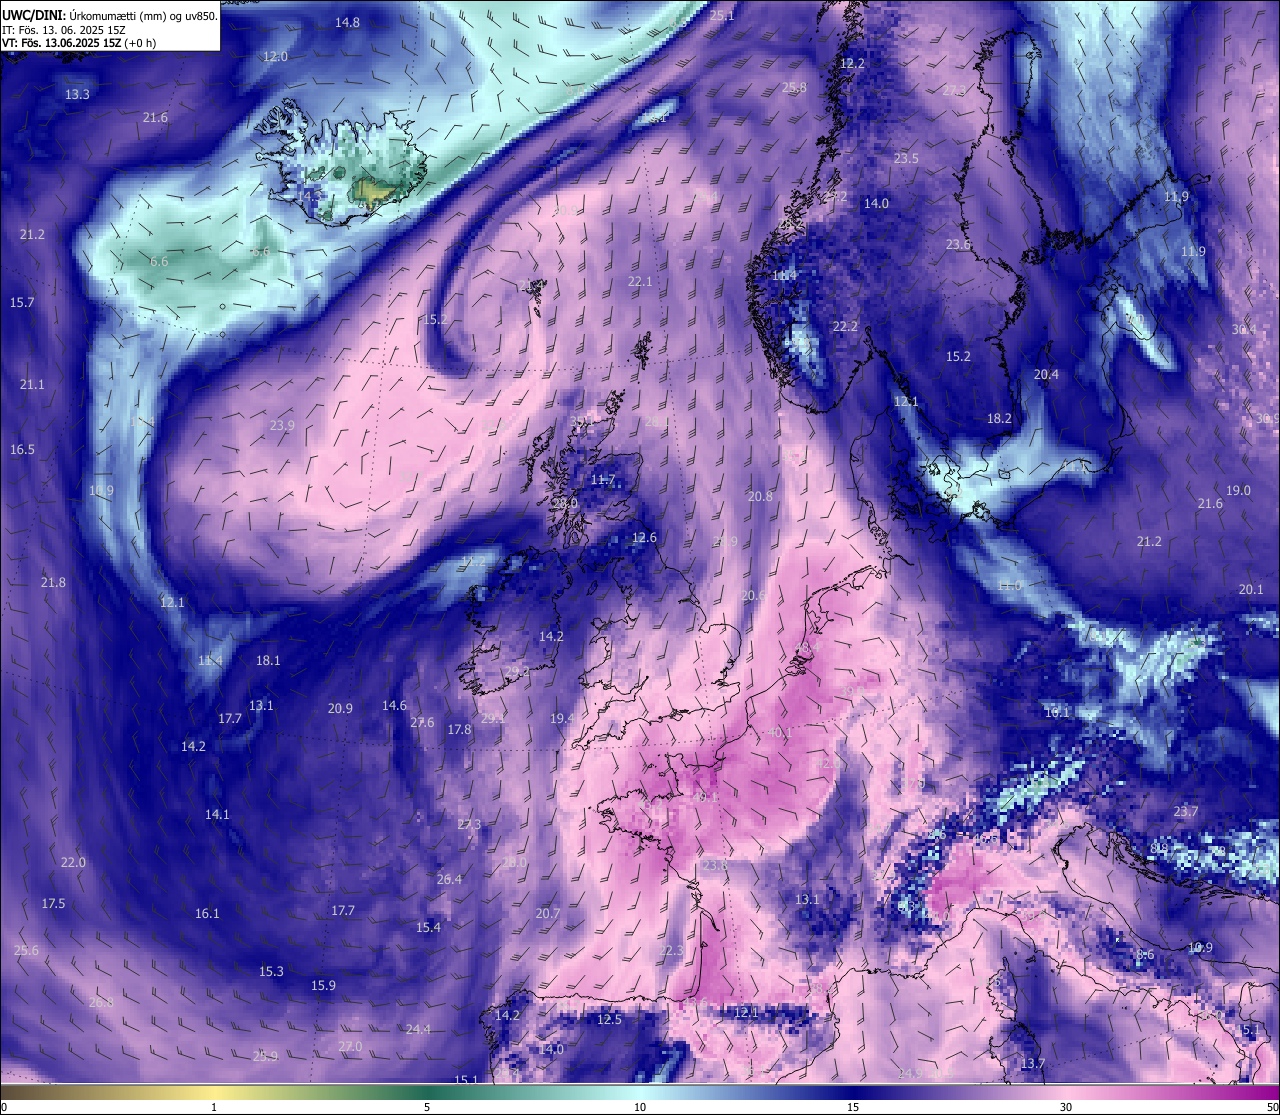
Task: Click the 26.4 value label
Action: point(449,879)
